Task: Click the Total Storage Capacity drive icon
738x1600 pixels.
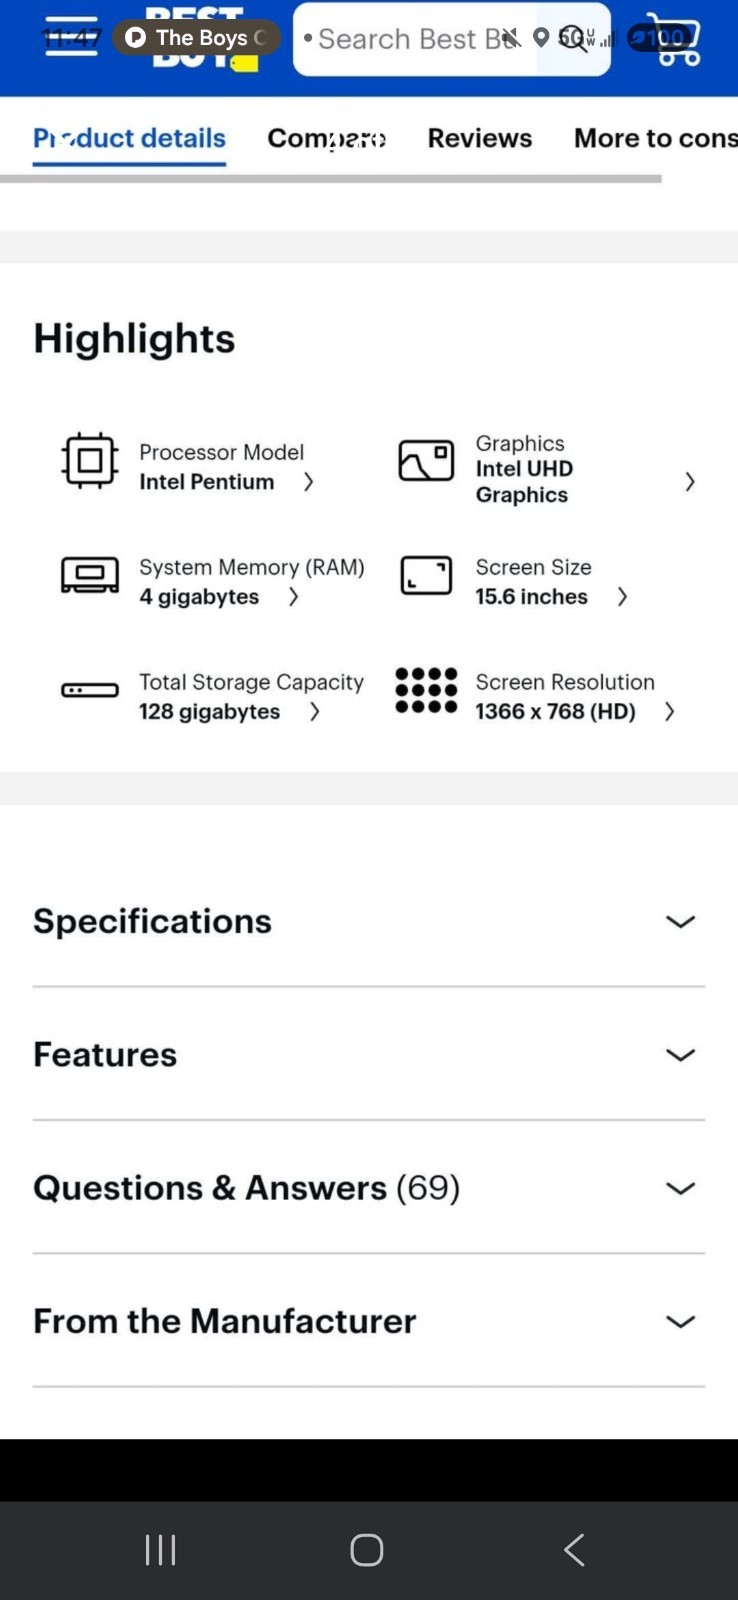Action: click(90, 690)
